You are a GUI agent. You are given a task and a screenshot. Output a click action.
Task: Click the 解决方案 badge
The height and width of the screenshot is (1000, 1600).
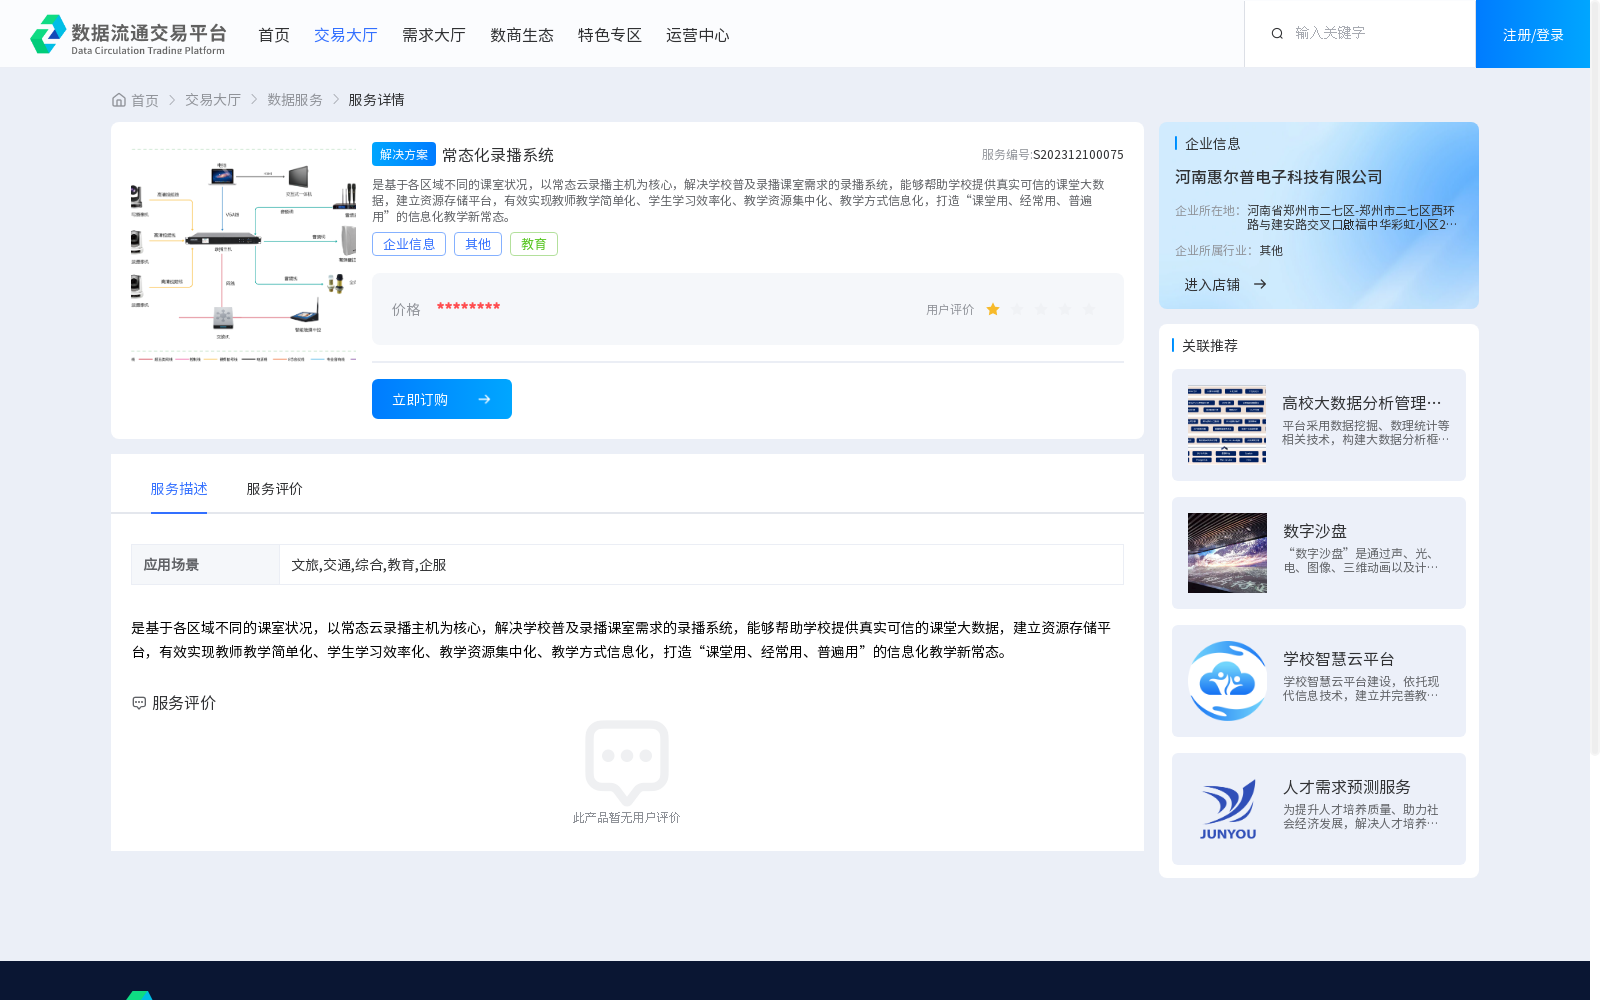[404, 154]
